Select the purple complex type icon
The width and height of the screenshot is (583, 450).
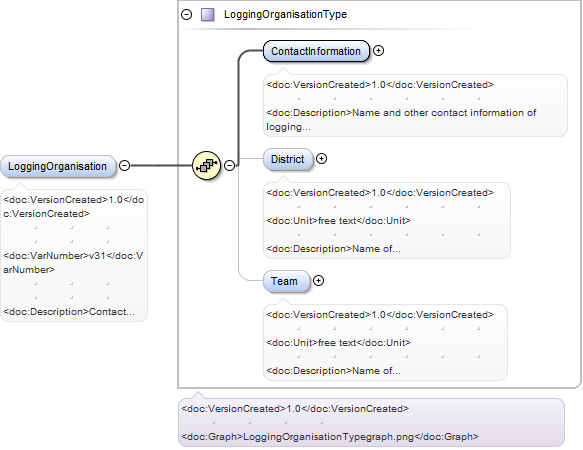(207, 15)
